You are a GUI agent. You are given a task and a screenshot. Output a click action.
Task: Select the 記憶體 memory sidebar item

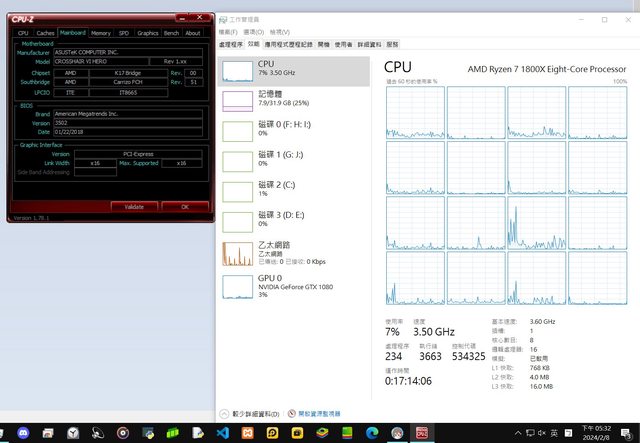point(294,101)
